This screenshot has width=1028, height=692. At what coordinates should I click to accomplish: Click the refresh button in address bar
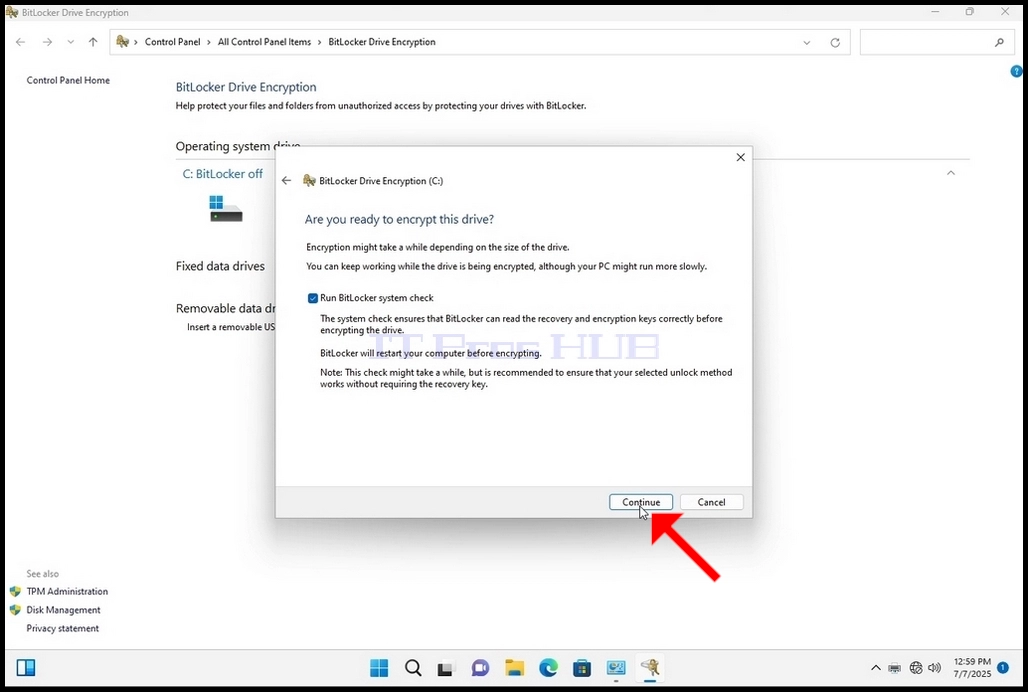[835, 43]
